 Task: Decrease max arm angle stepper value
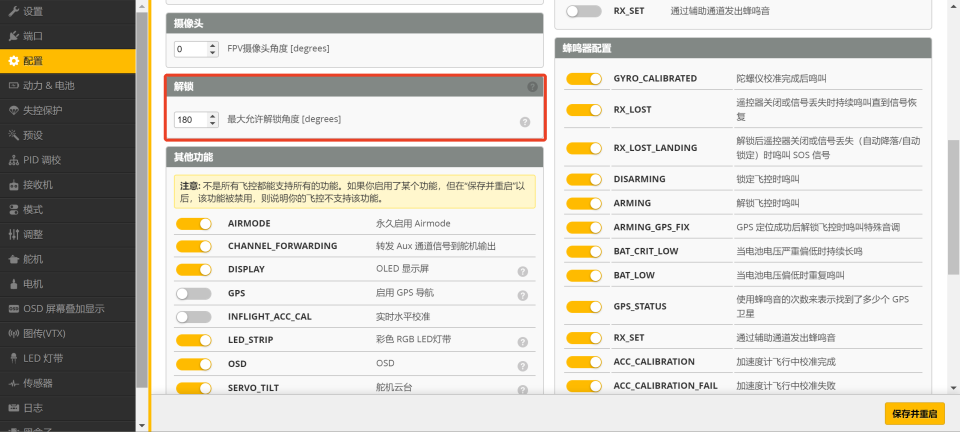(x=213, y=123)
